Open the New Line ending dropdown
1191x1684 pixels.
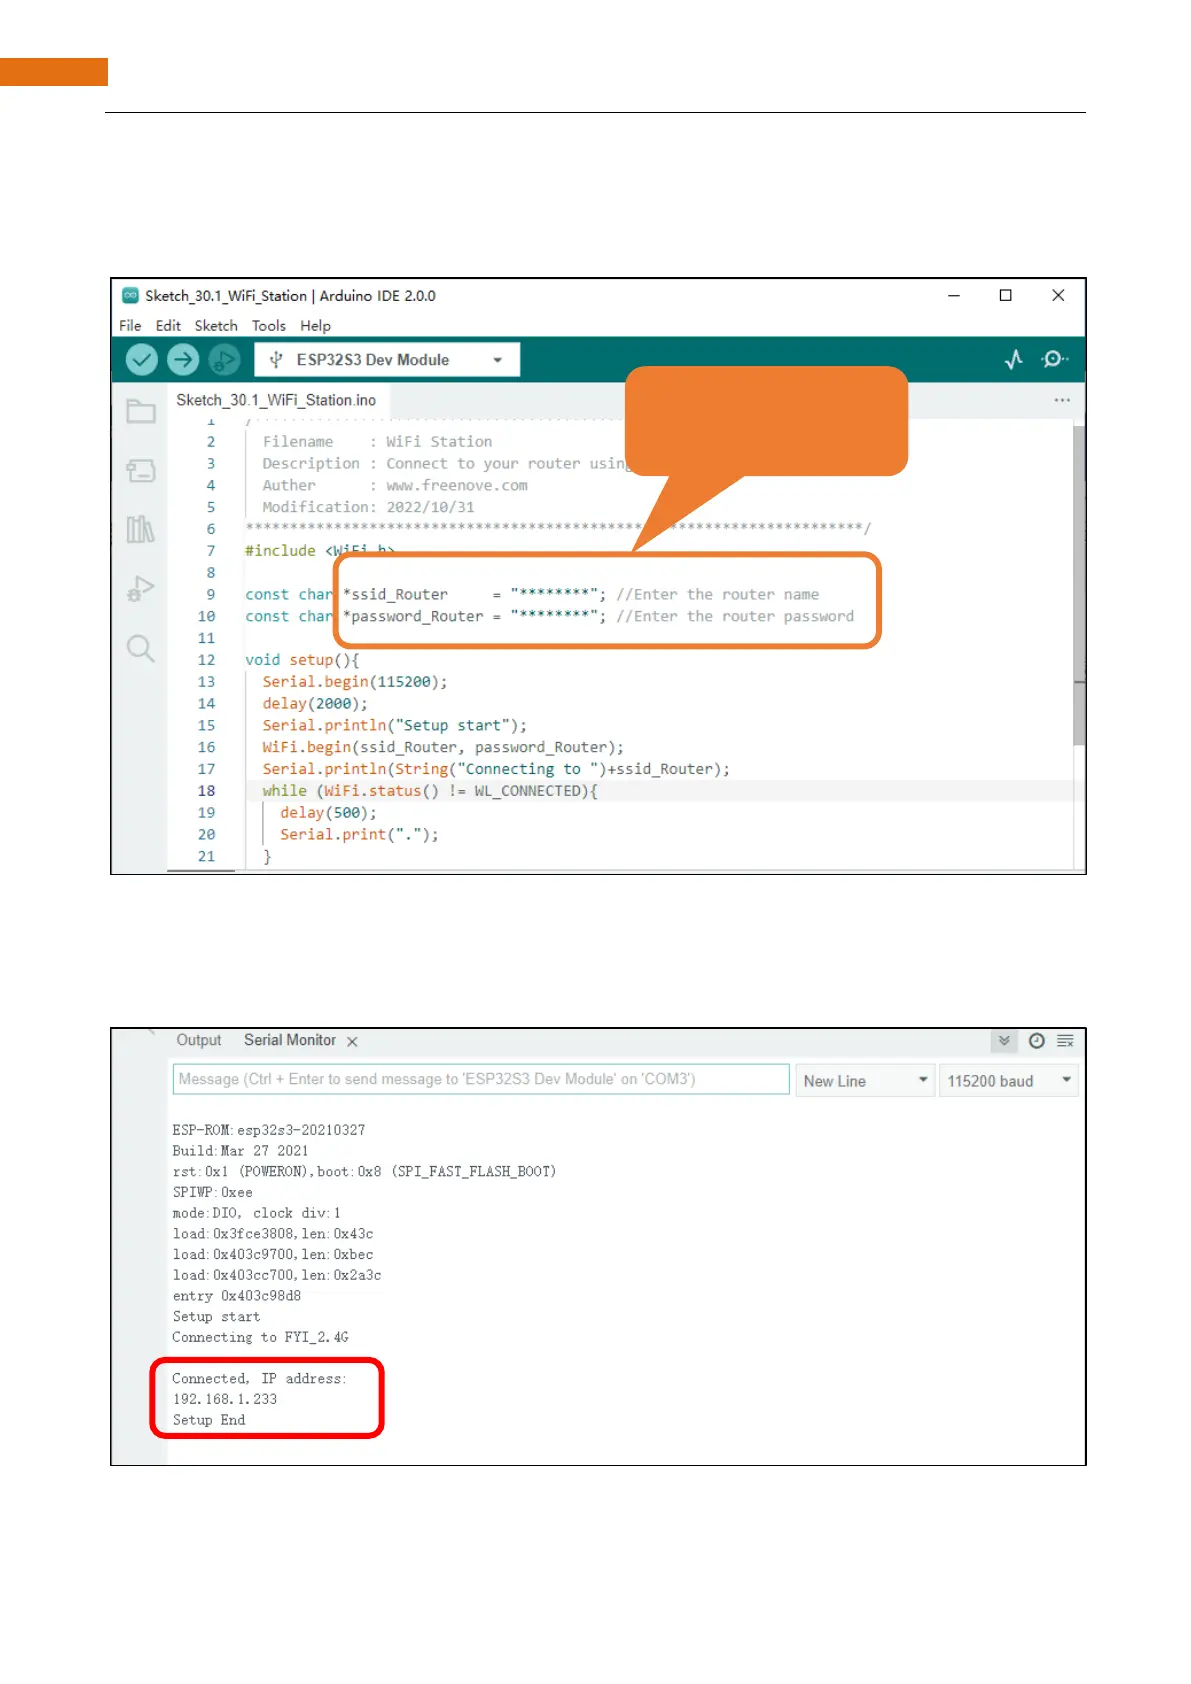pyautogui.click(x=865, y=1081)
